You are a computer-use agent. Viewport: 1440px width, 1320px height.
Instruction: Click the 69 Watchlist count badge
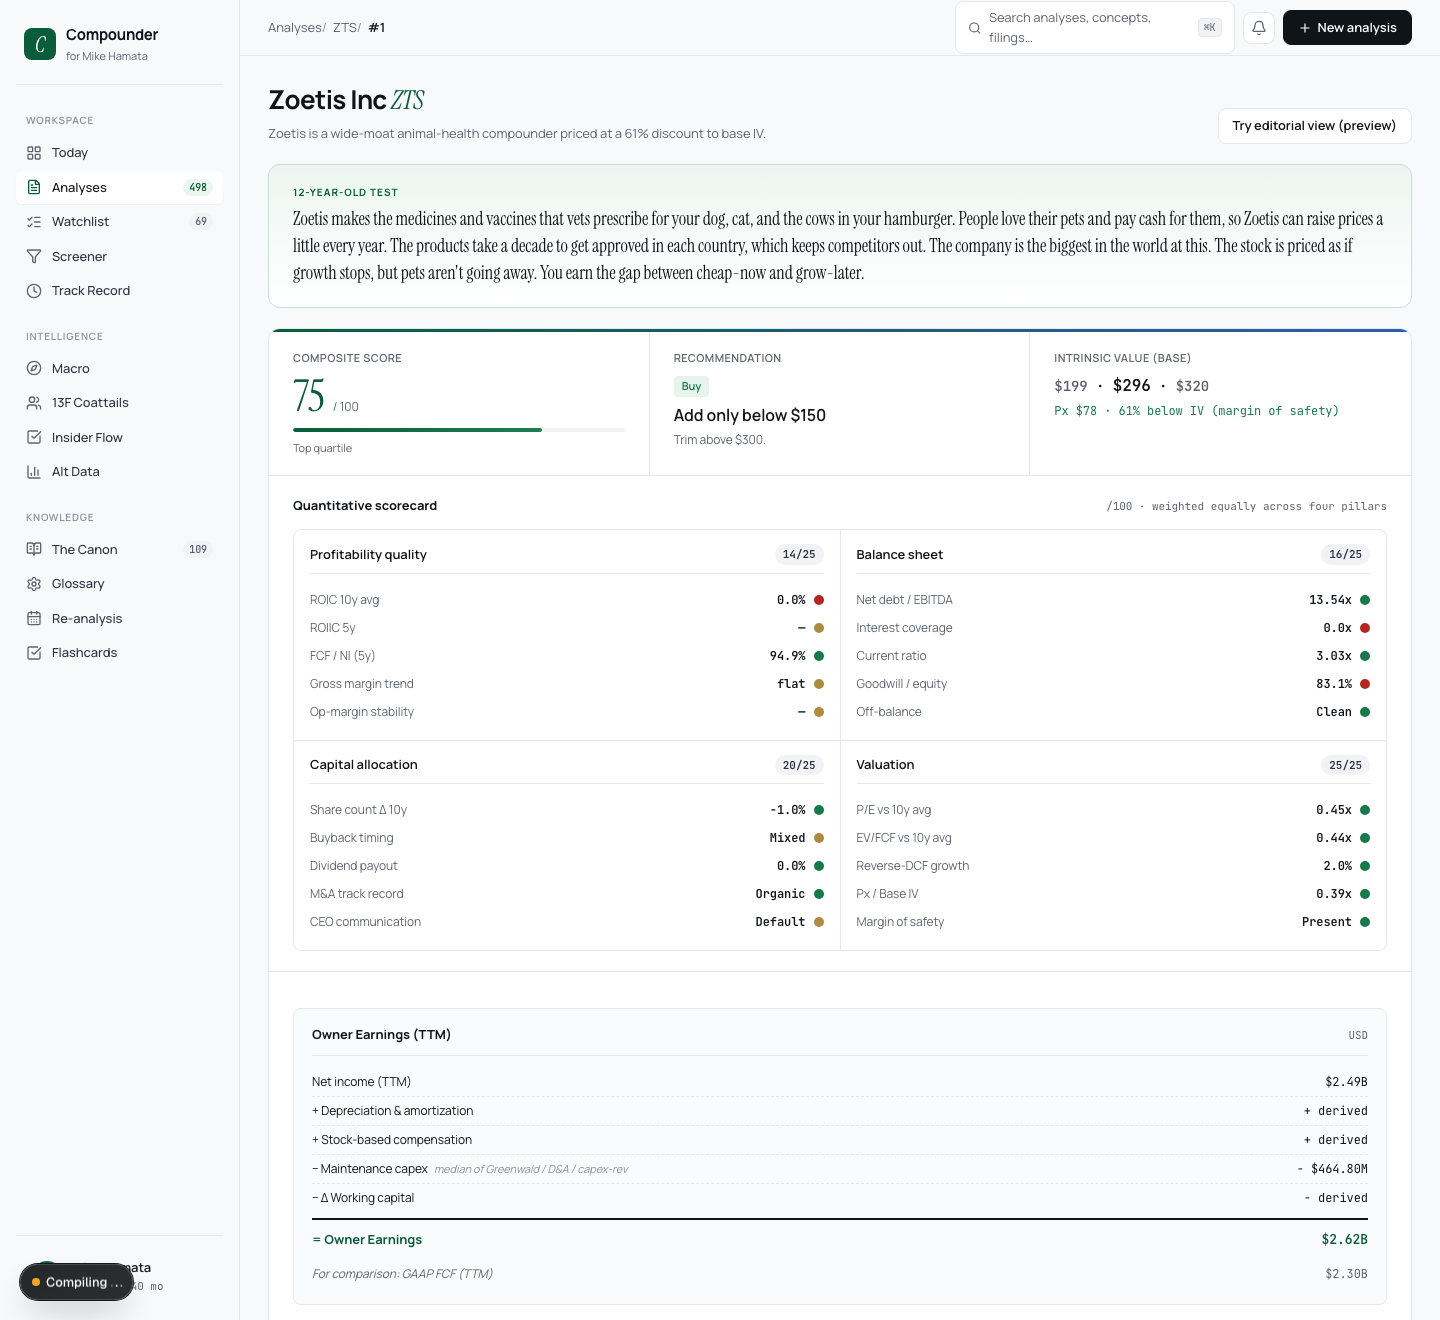point(201,222)
